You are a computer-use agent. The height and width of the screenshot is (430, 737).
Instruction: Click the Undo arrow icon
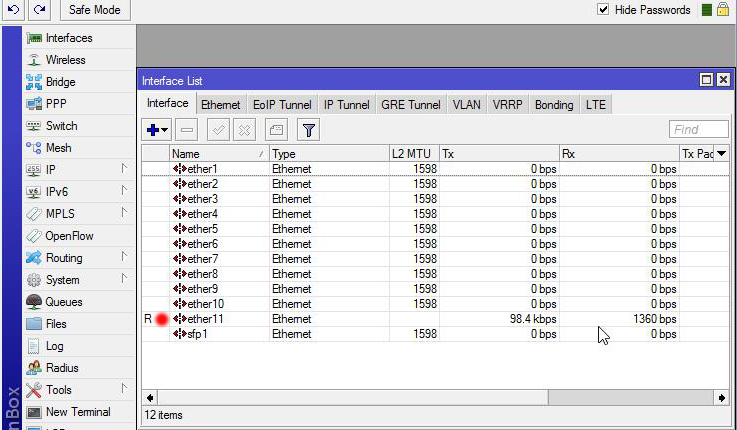pos(13,9)
